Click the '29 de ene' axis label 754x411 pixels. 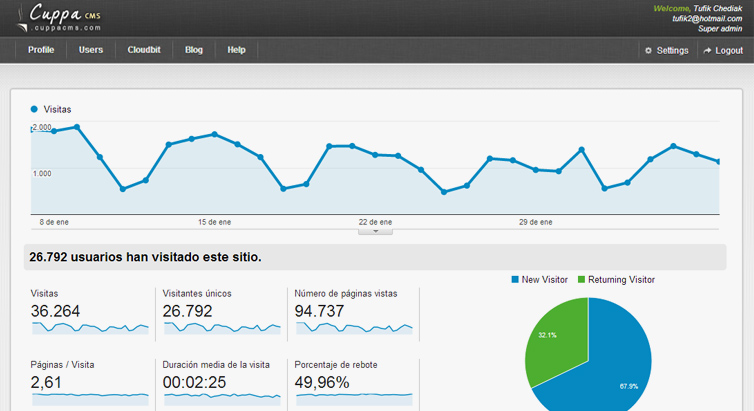pos(536,222)
